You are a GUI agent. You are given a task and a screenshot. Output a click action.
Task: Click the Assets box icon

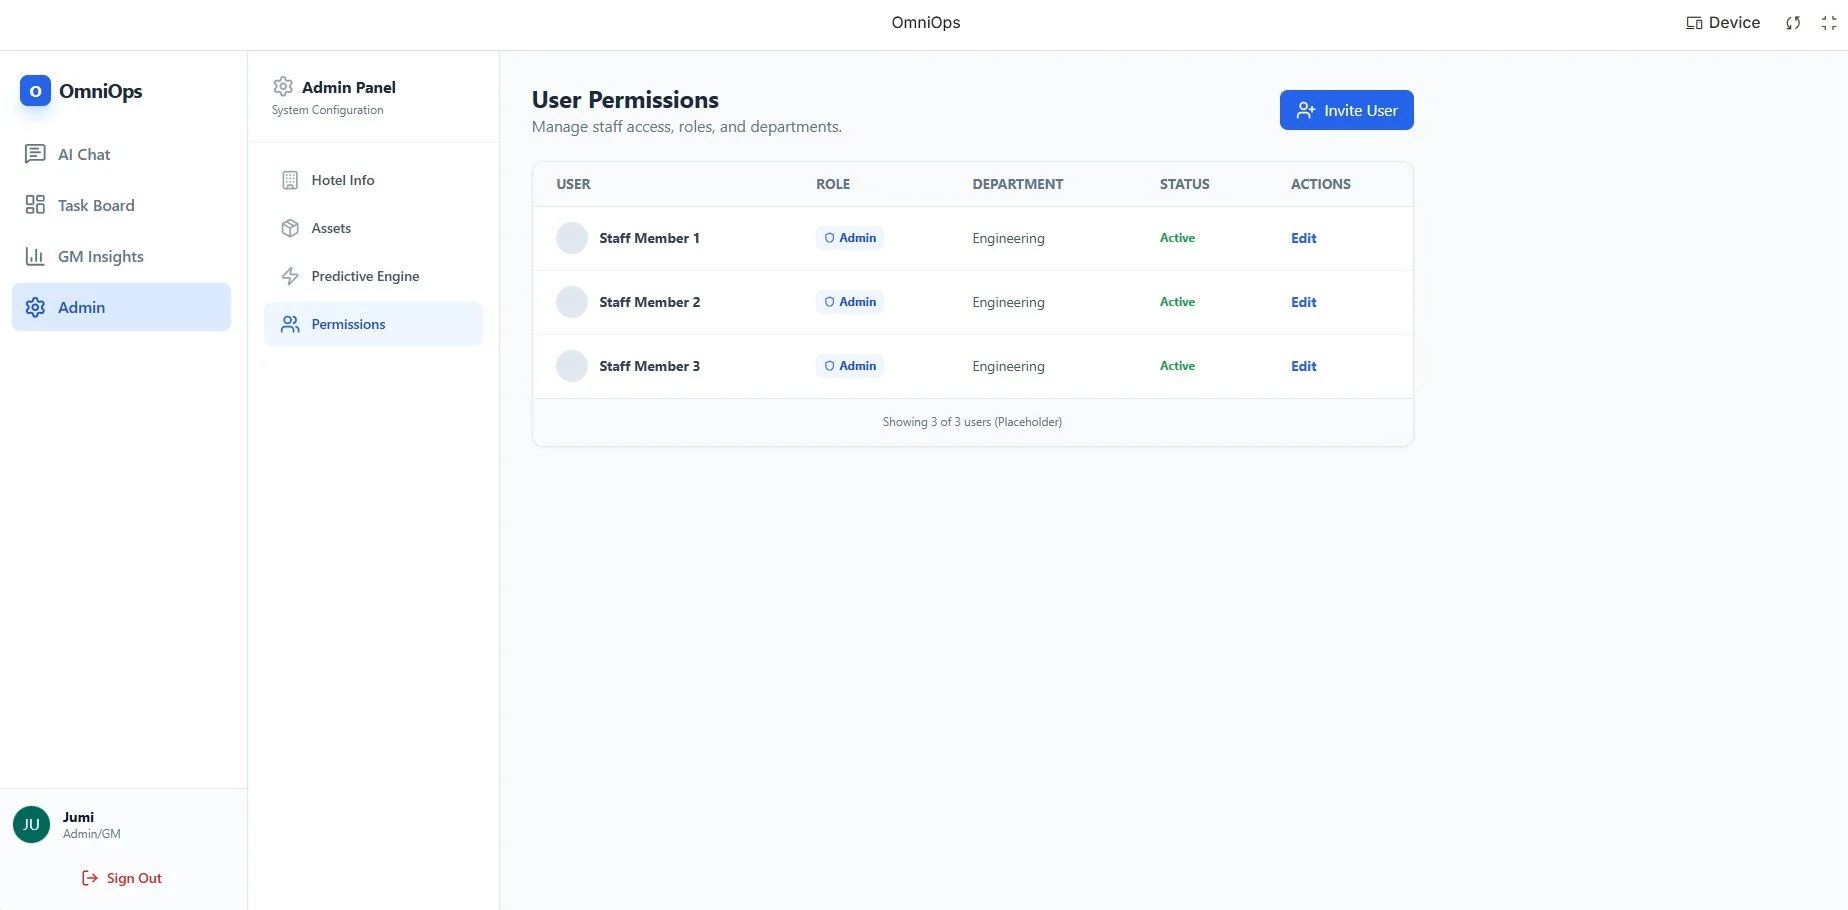290,228
